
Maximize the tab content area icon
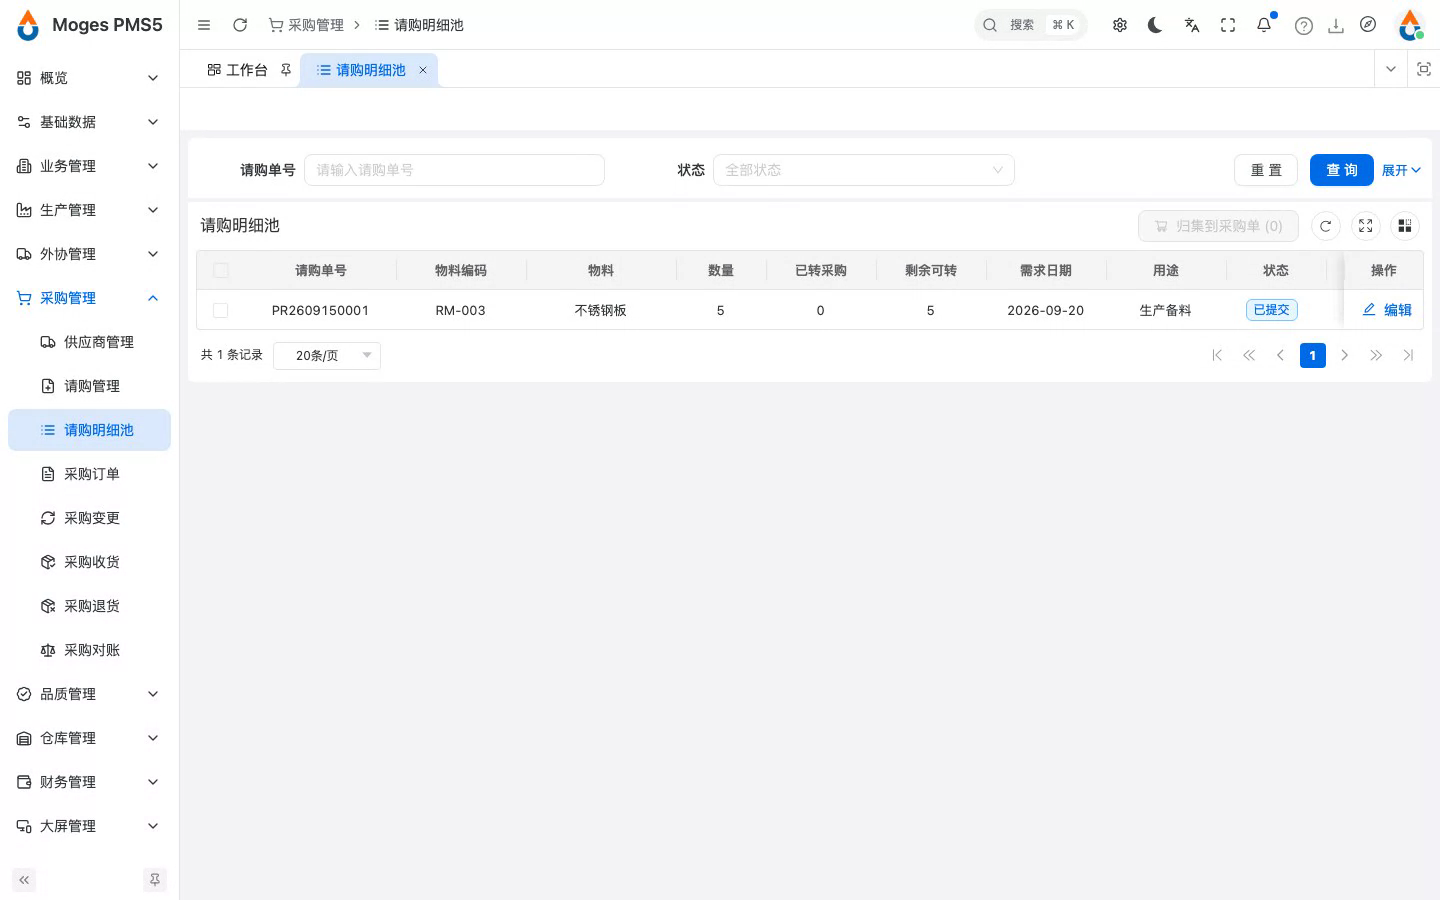click(1424, 69)
